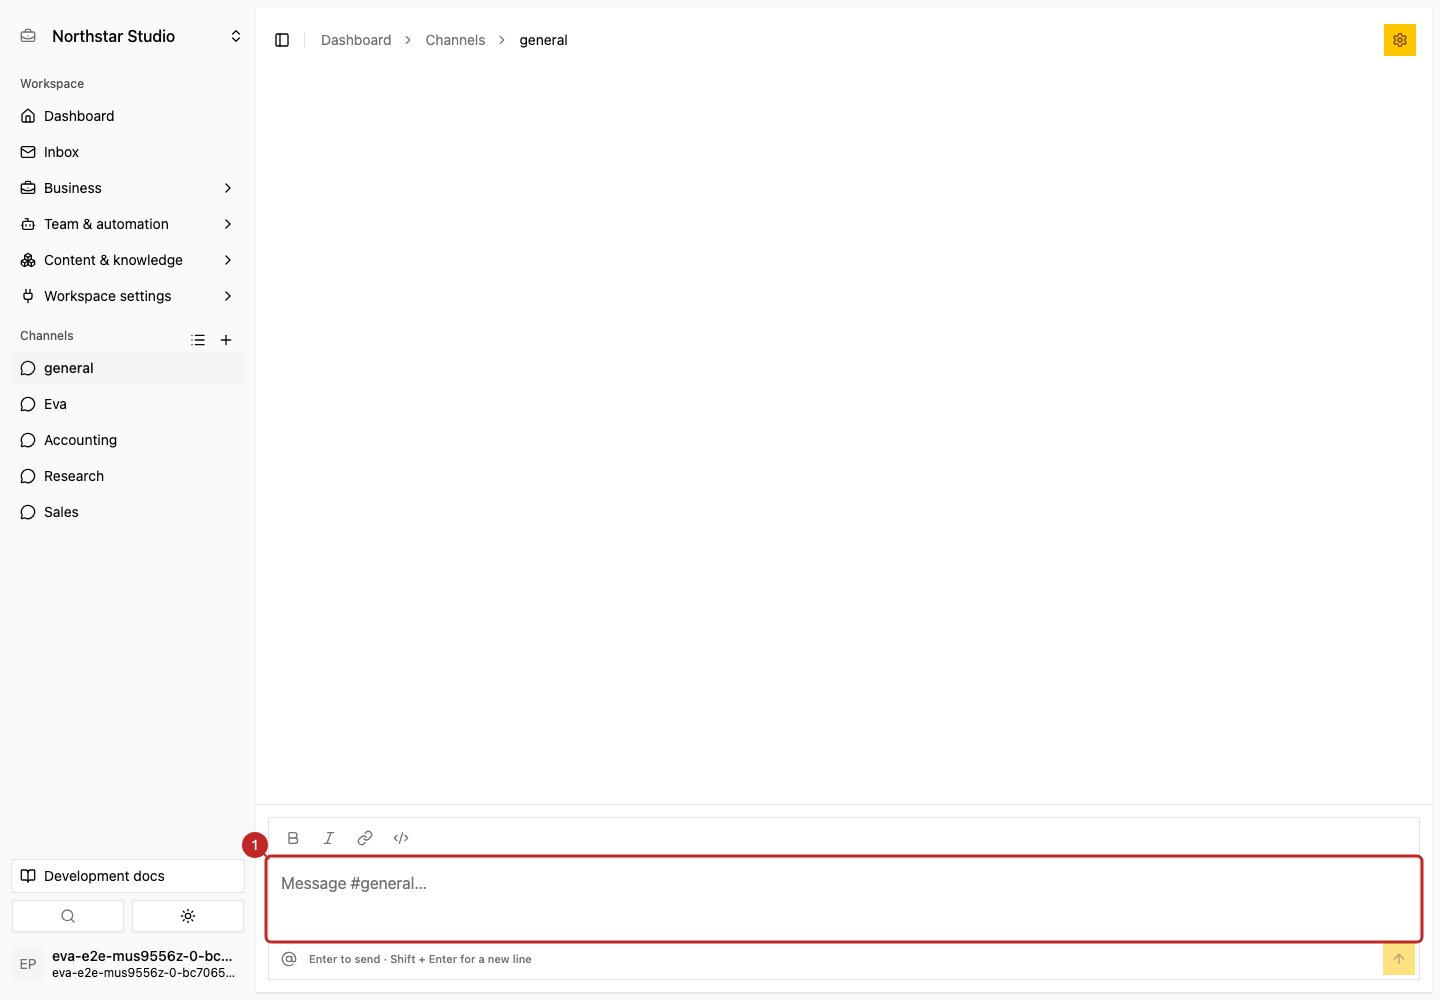
Task: Insert code formatting in the message
Action: point(401,838)
